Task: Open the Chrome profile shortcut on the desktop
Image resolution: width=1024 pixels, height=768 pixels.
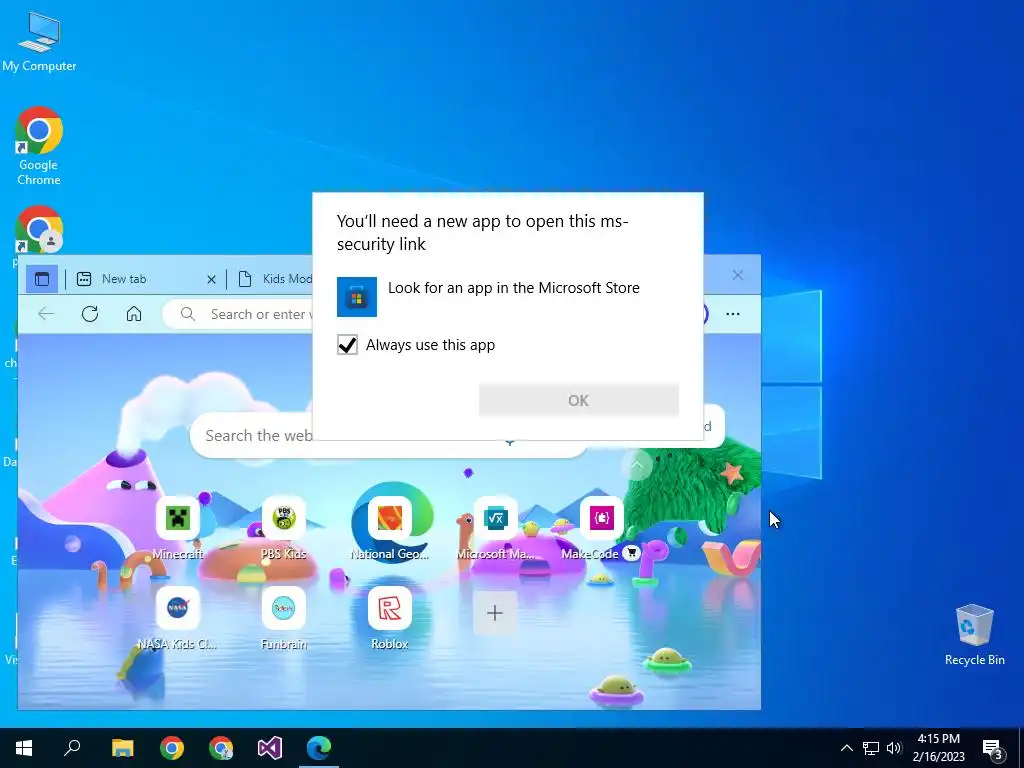Action: point(39,230)
